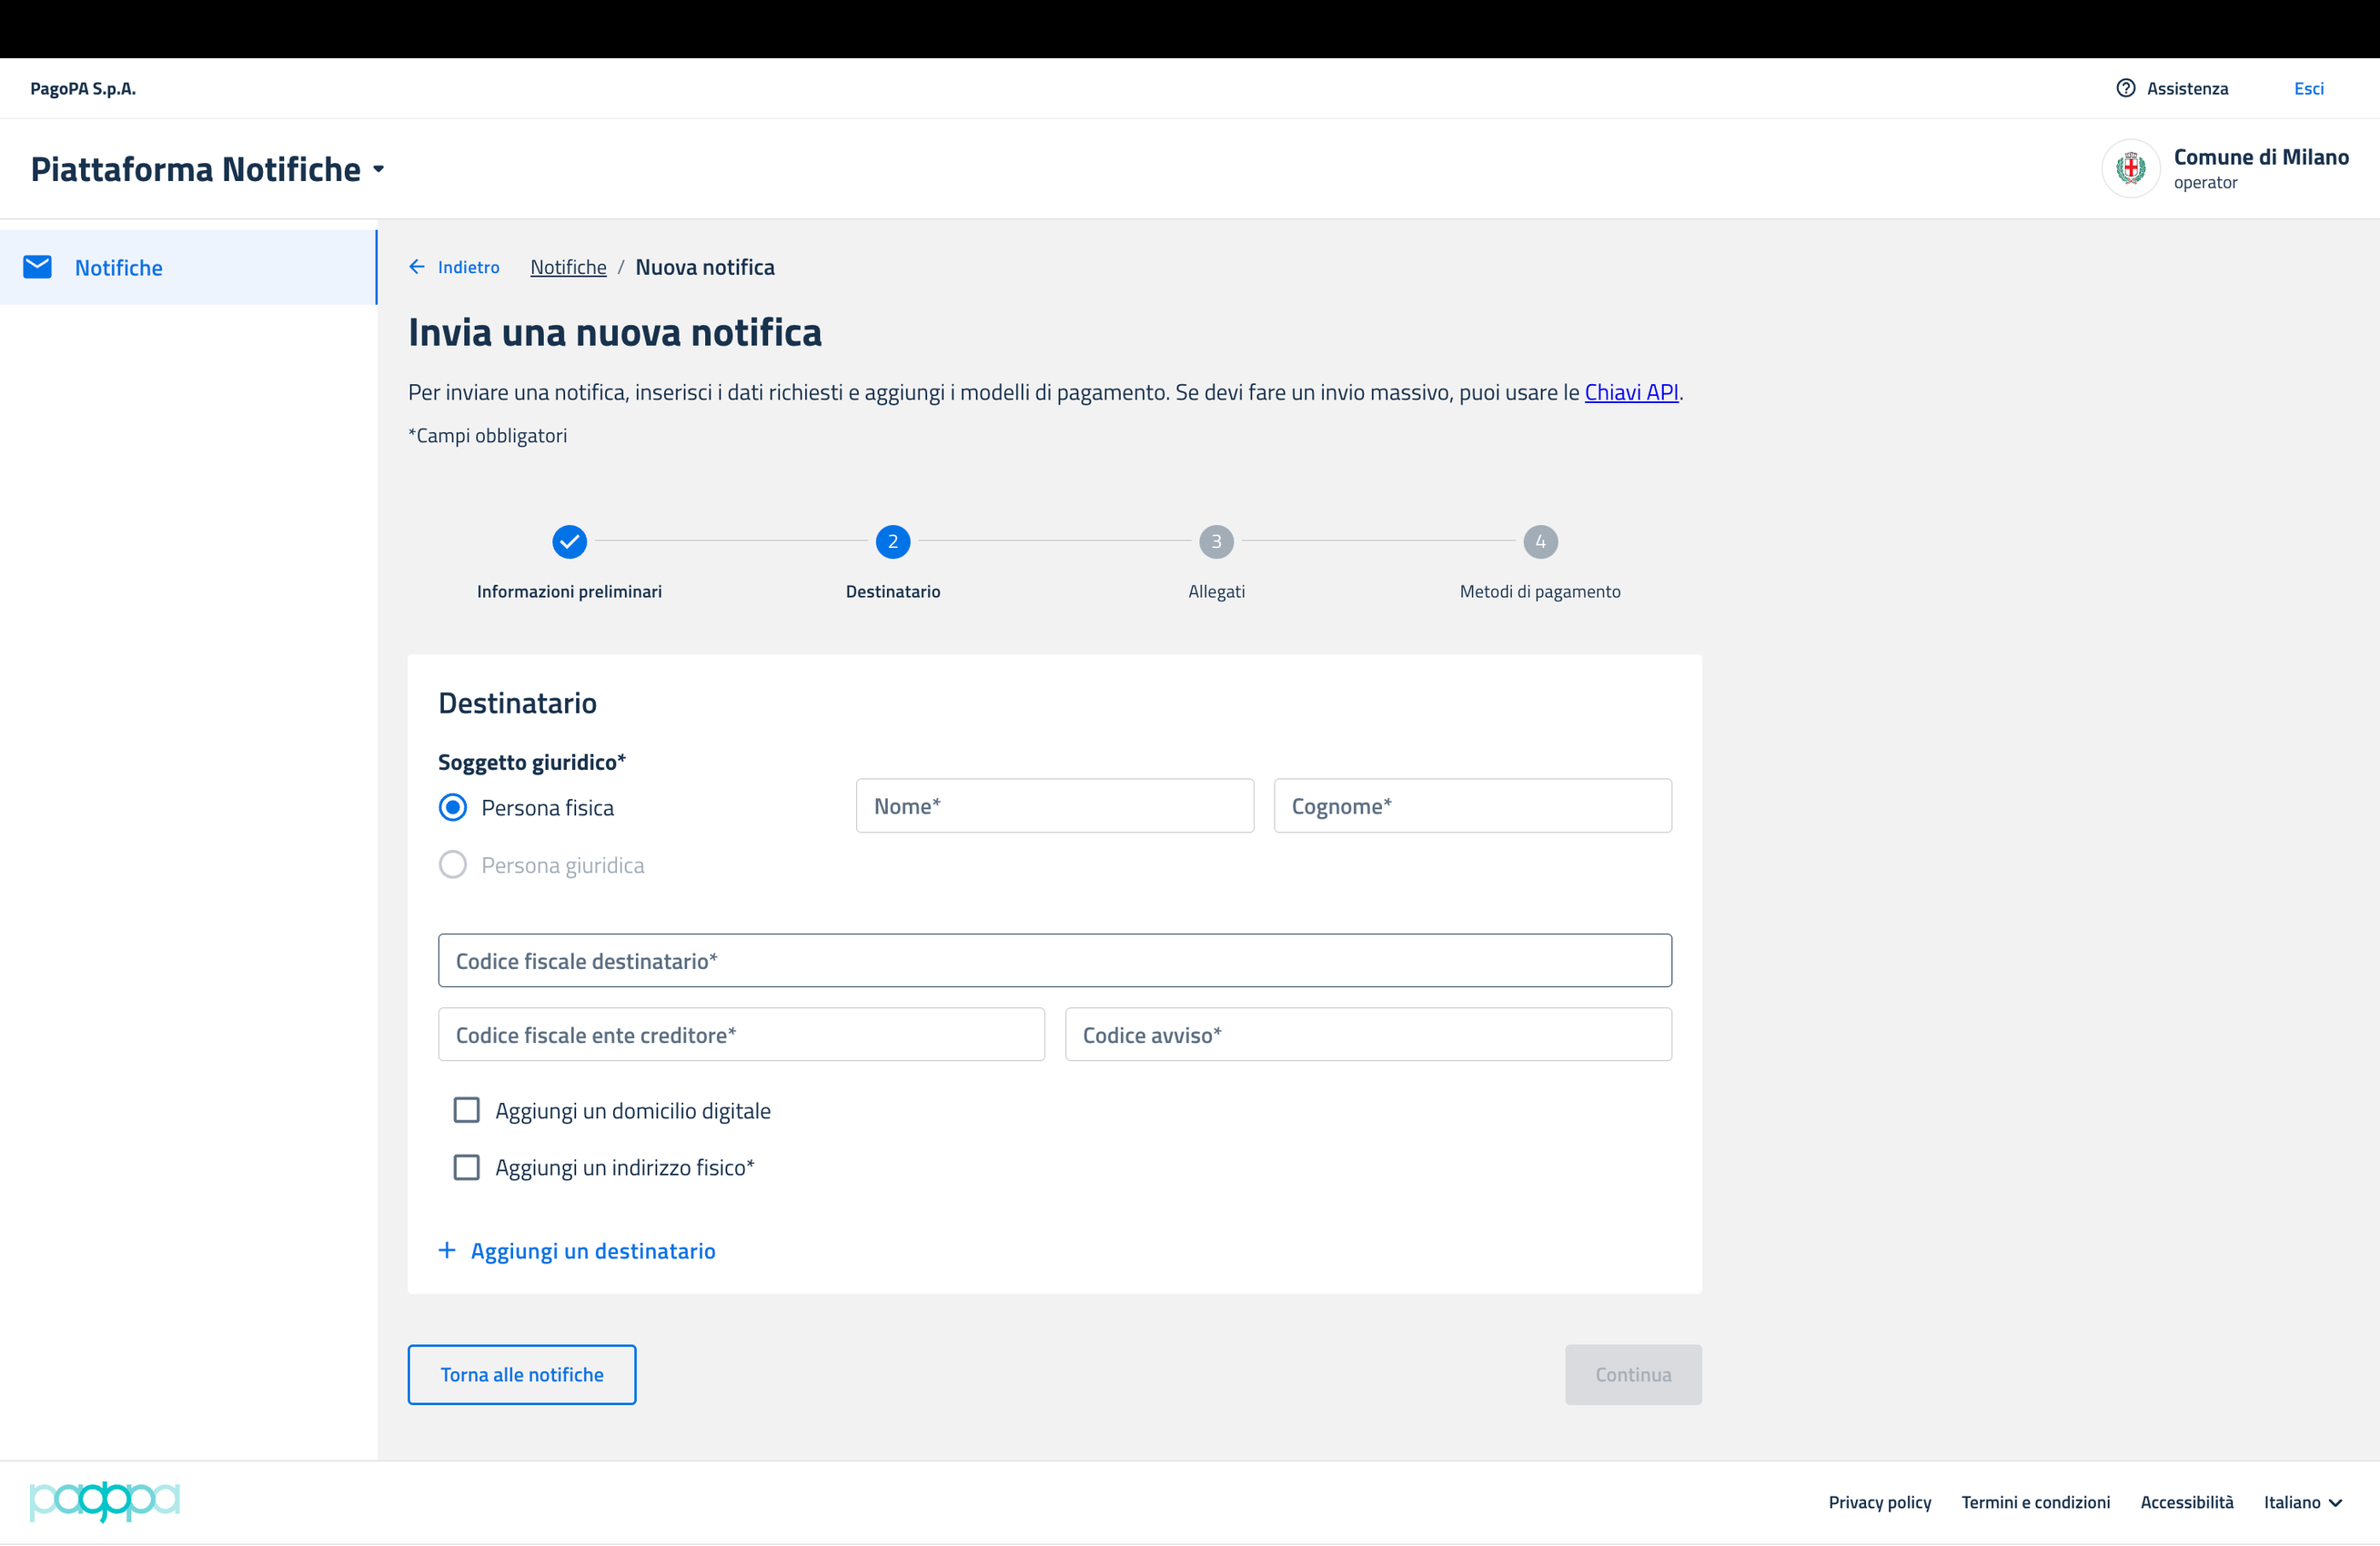This screenshot has width=2380, height=1546.
Task: Click the completed checkmark step circle
Action: pyautogui.click(x=569, y=542)
